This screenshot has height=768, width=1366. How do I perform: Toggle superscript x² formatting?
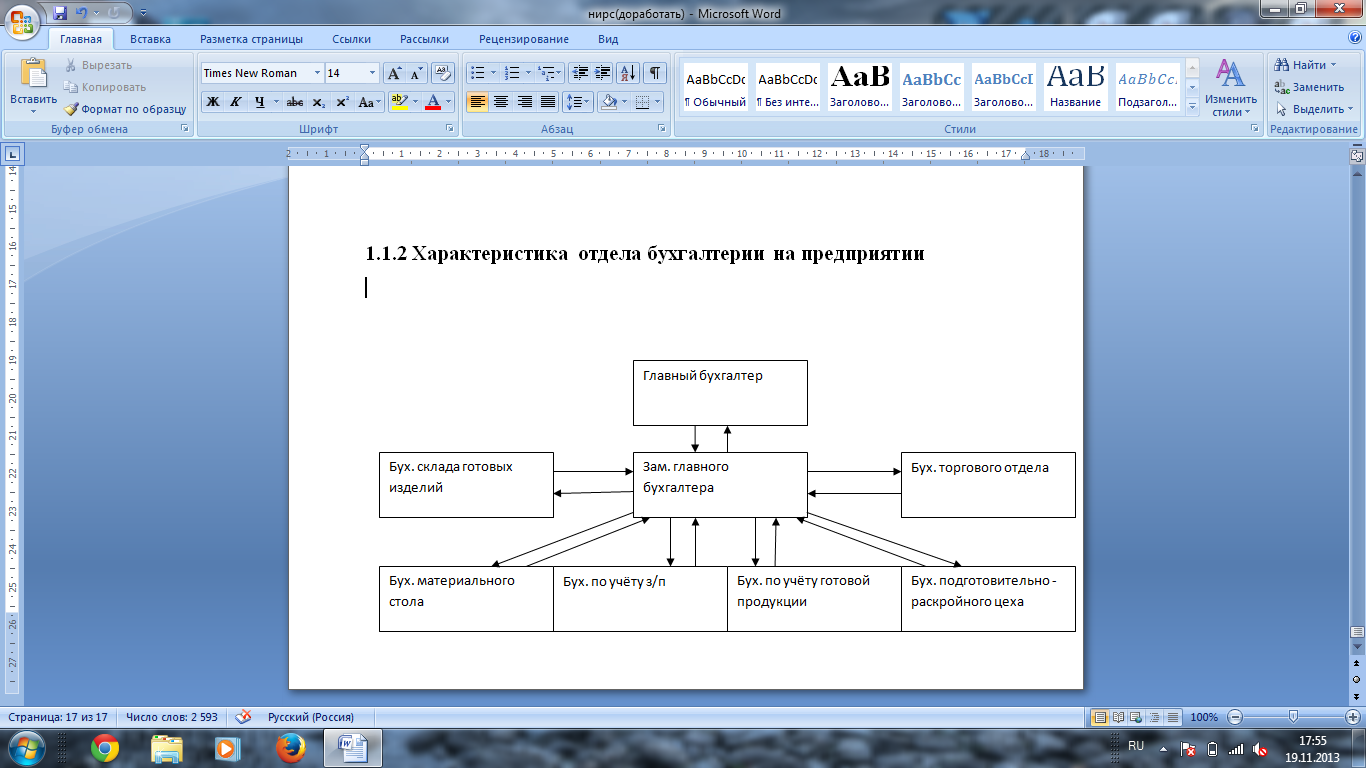click(x=342, y=102)
